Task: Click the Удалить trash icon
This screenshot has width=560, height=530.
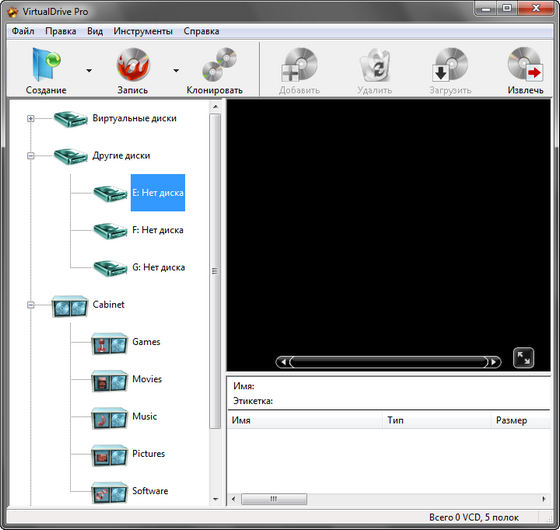Action: click(x=375, y=65)
